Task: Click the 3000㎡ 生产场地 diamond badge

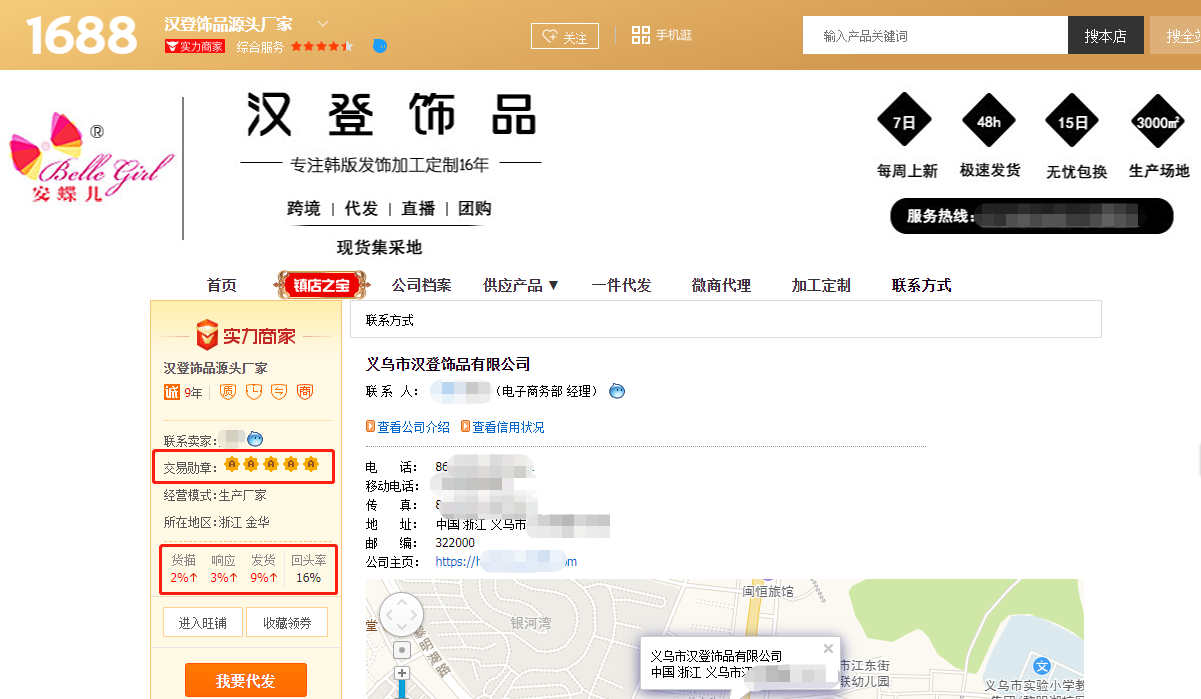Action: click(x=1159, y=122)
